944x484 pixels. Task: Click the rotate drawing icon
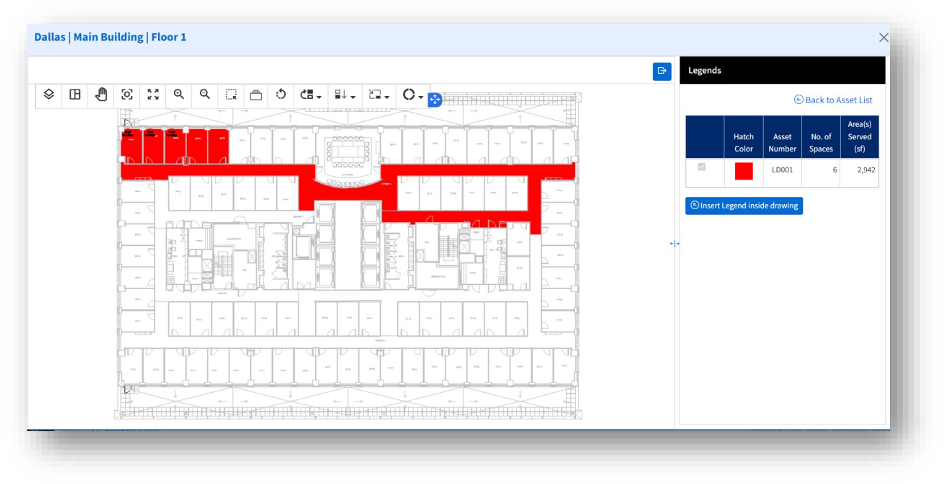[281, 95]
